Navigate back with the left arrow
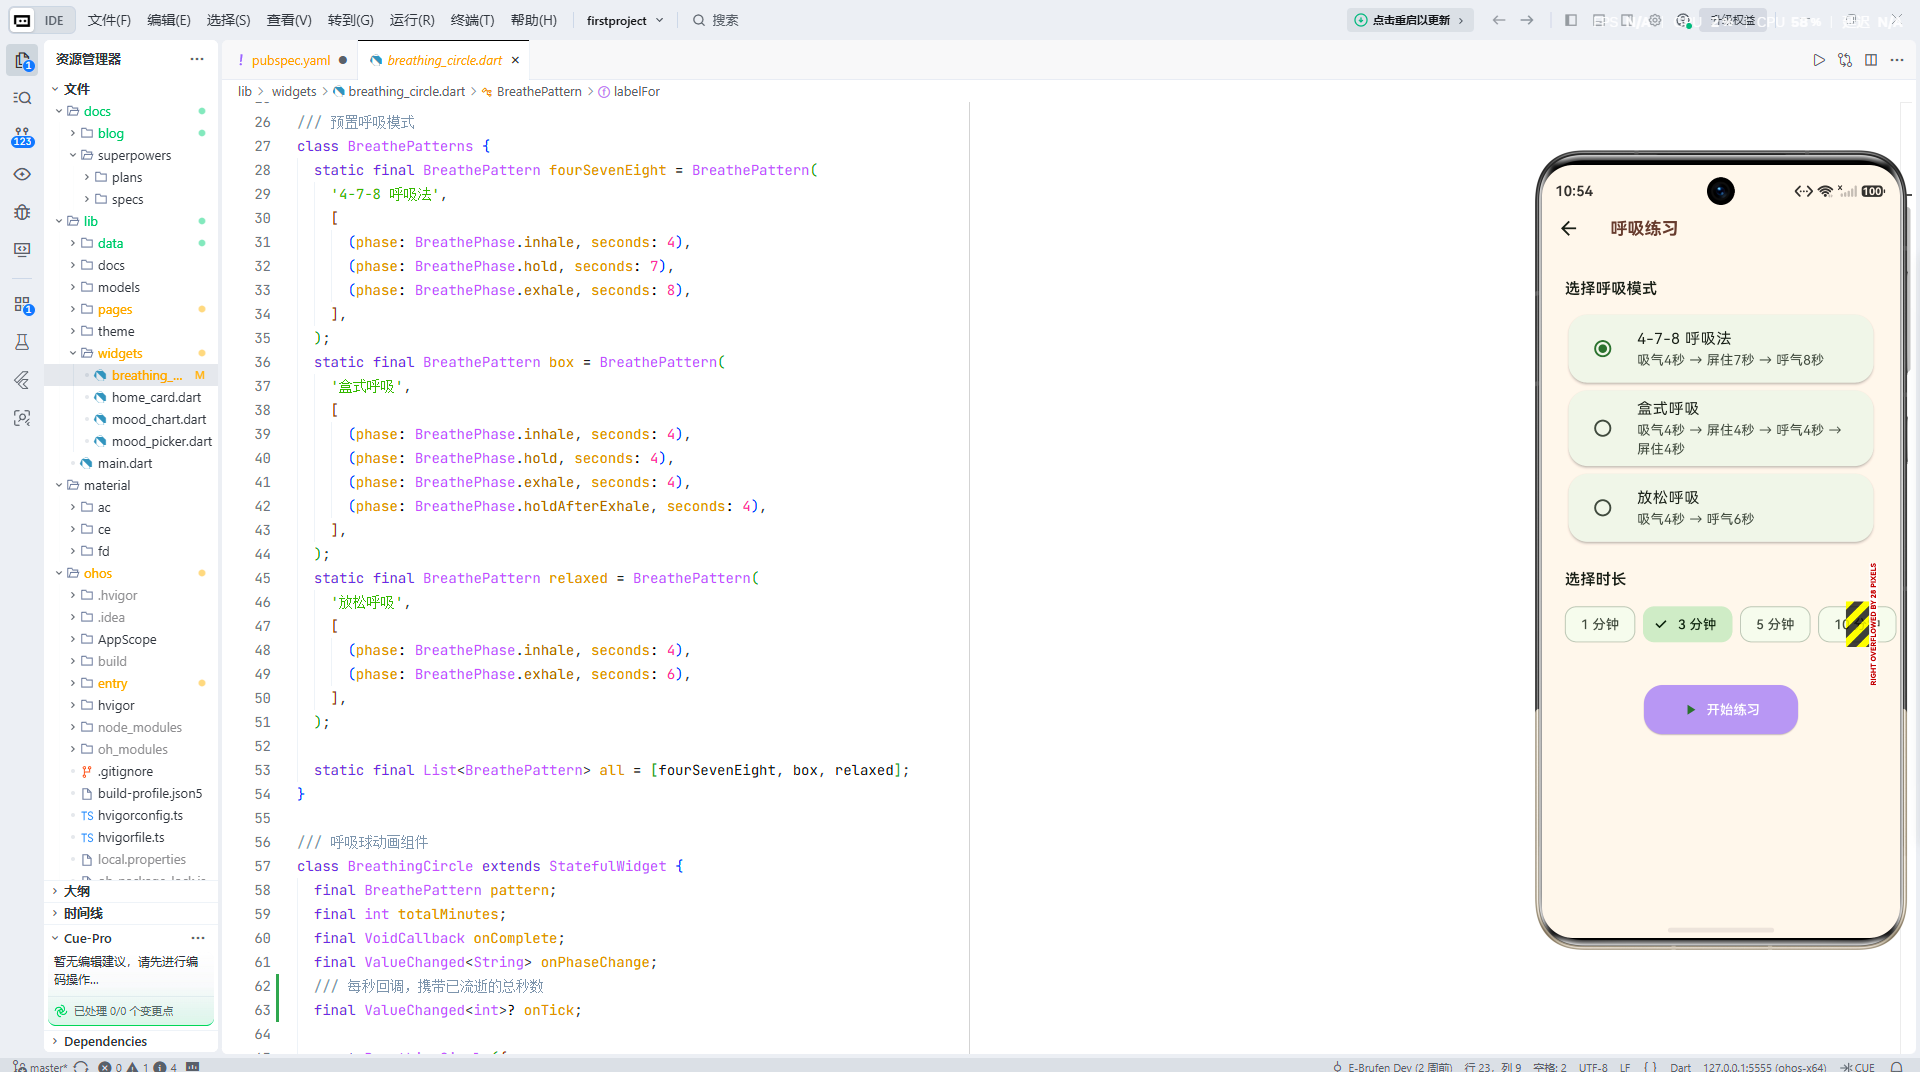This screenshot has height=1072, width=1920. click(1499, 20)
